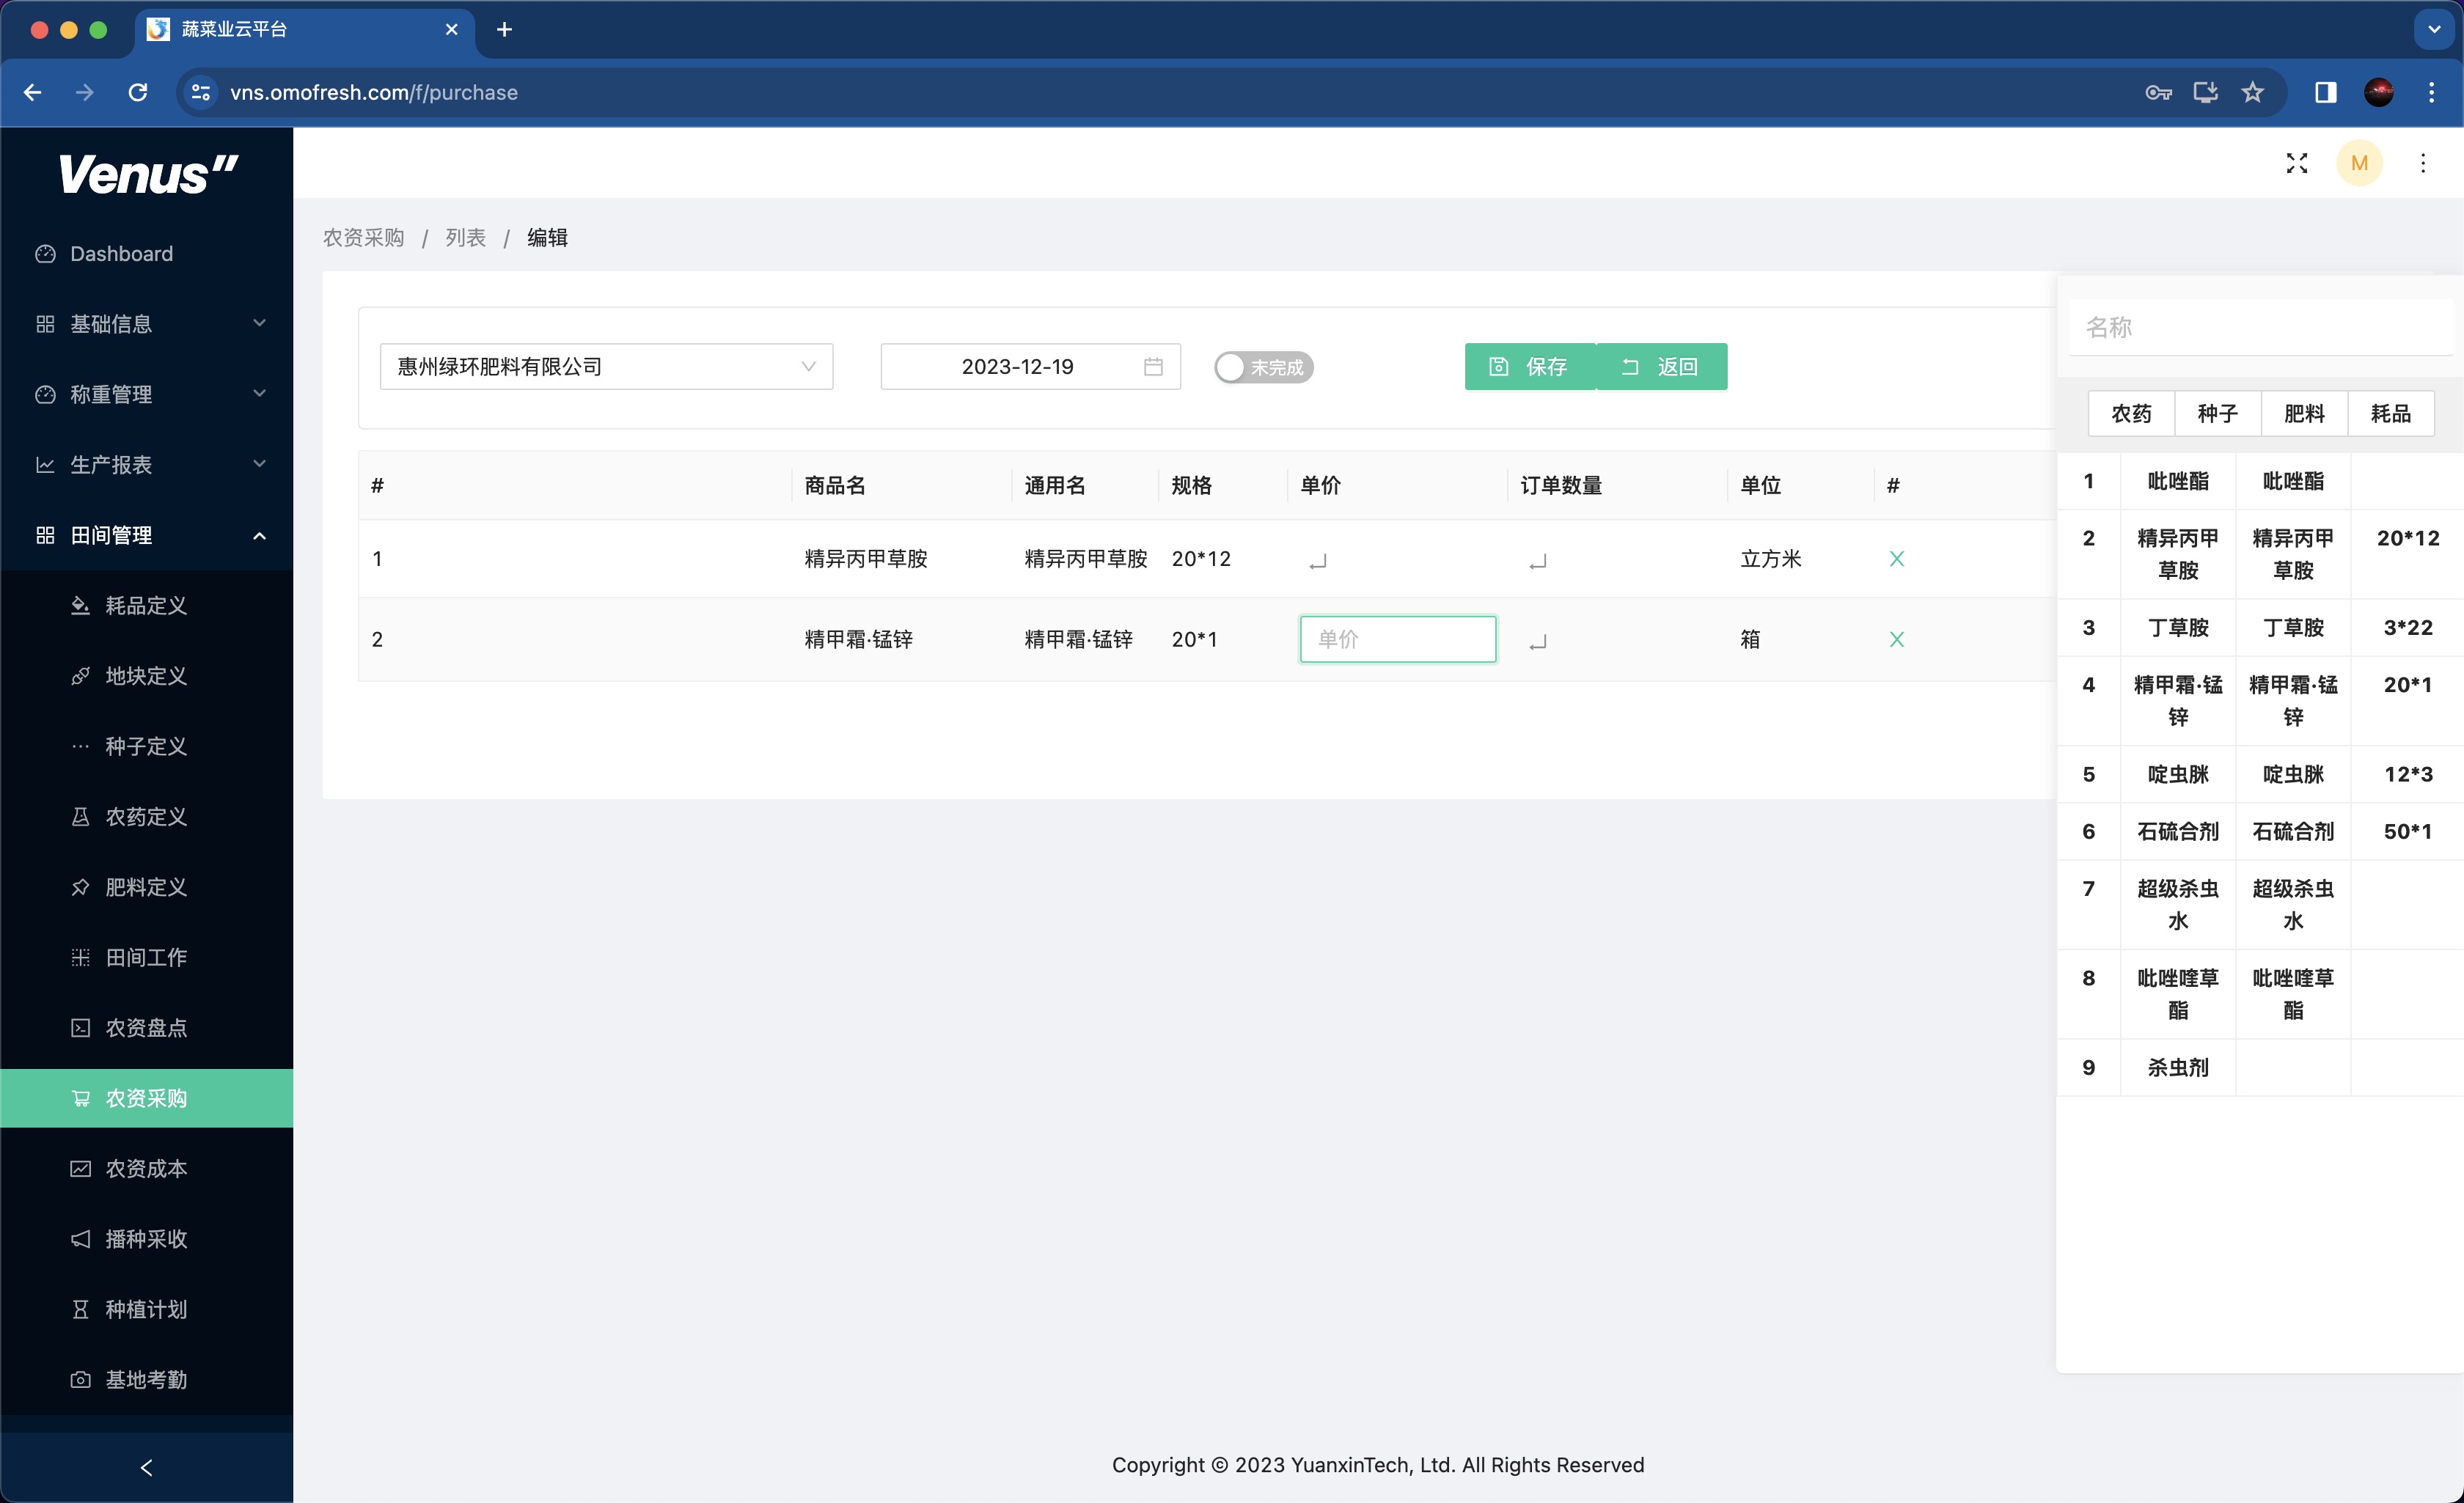The image size is (2464, 1503).
Task: Open 农药定义 in sidebar
Action: pos(146,817)
